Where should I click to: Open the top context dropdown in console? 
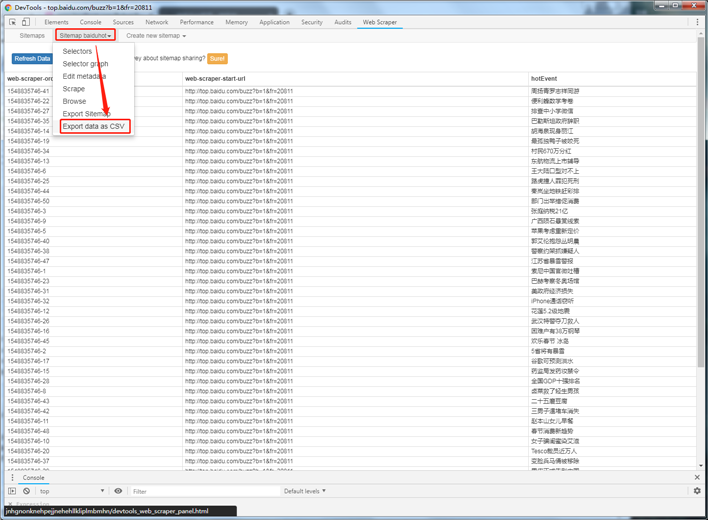72,491
